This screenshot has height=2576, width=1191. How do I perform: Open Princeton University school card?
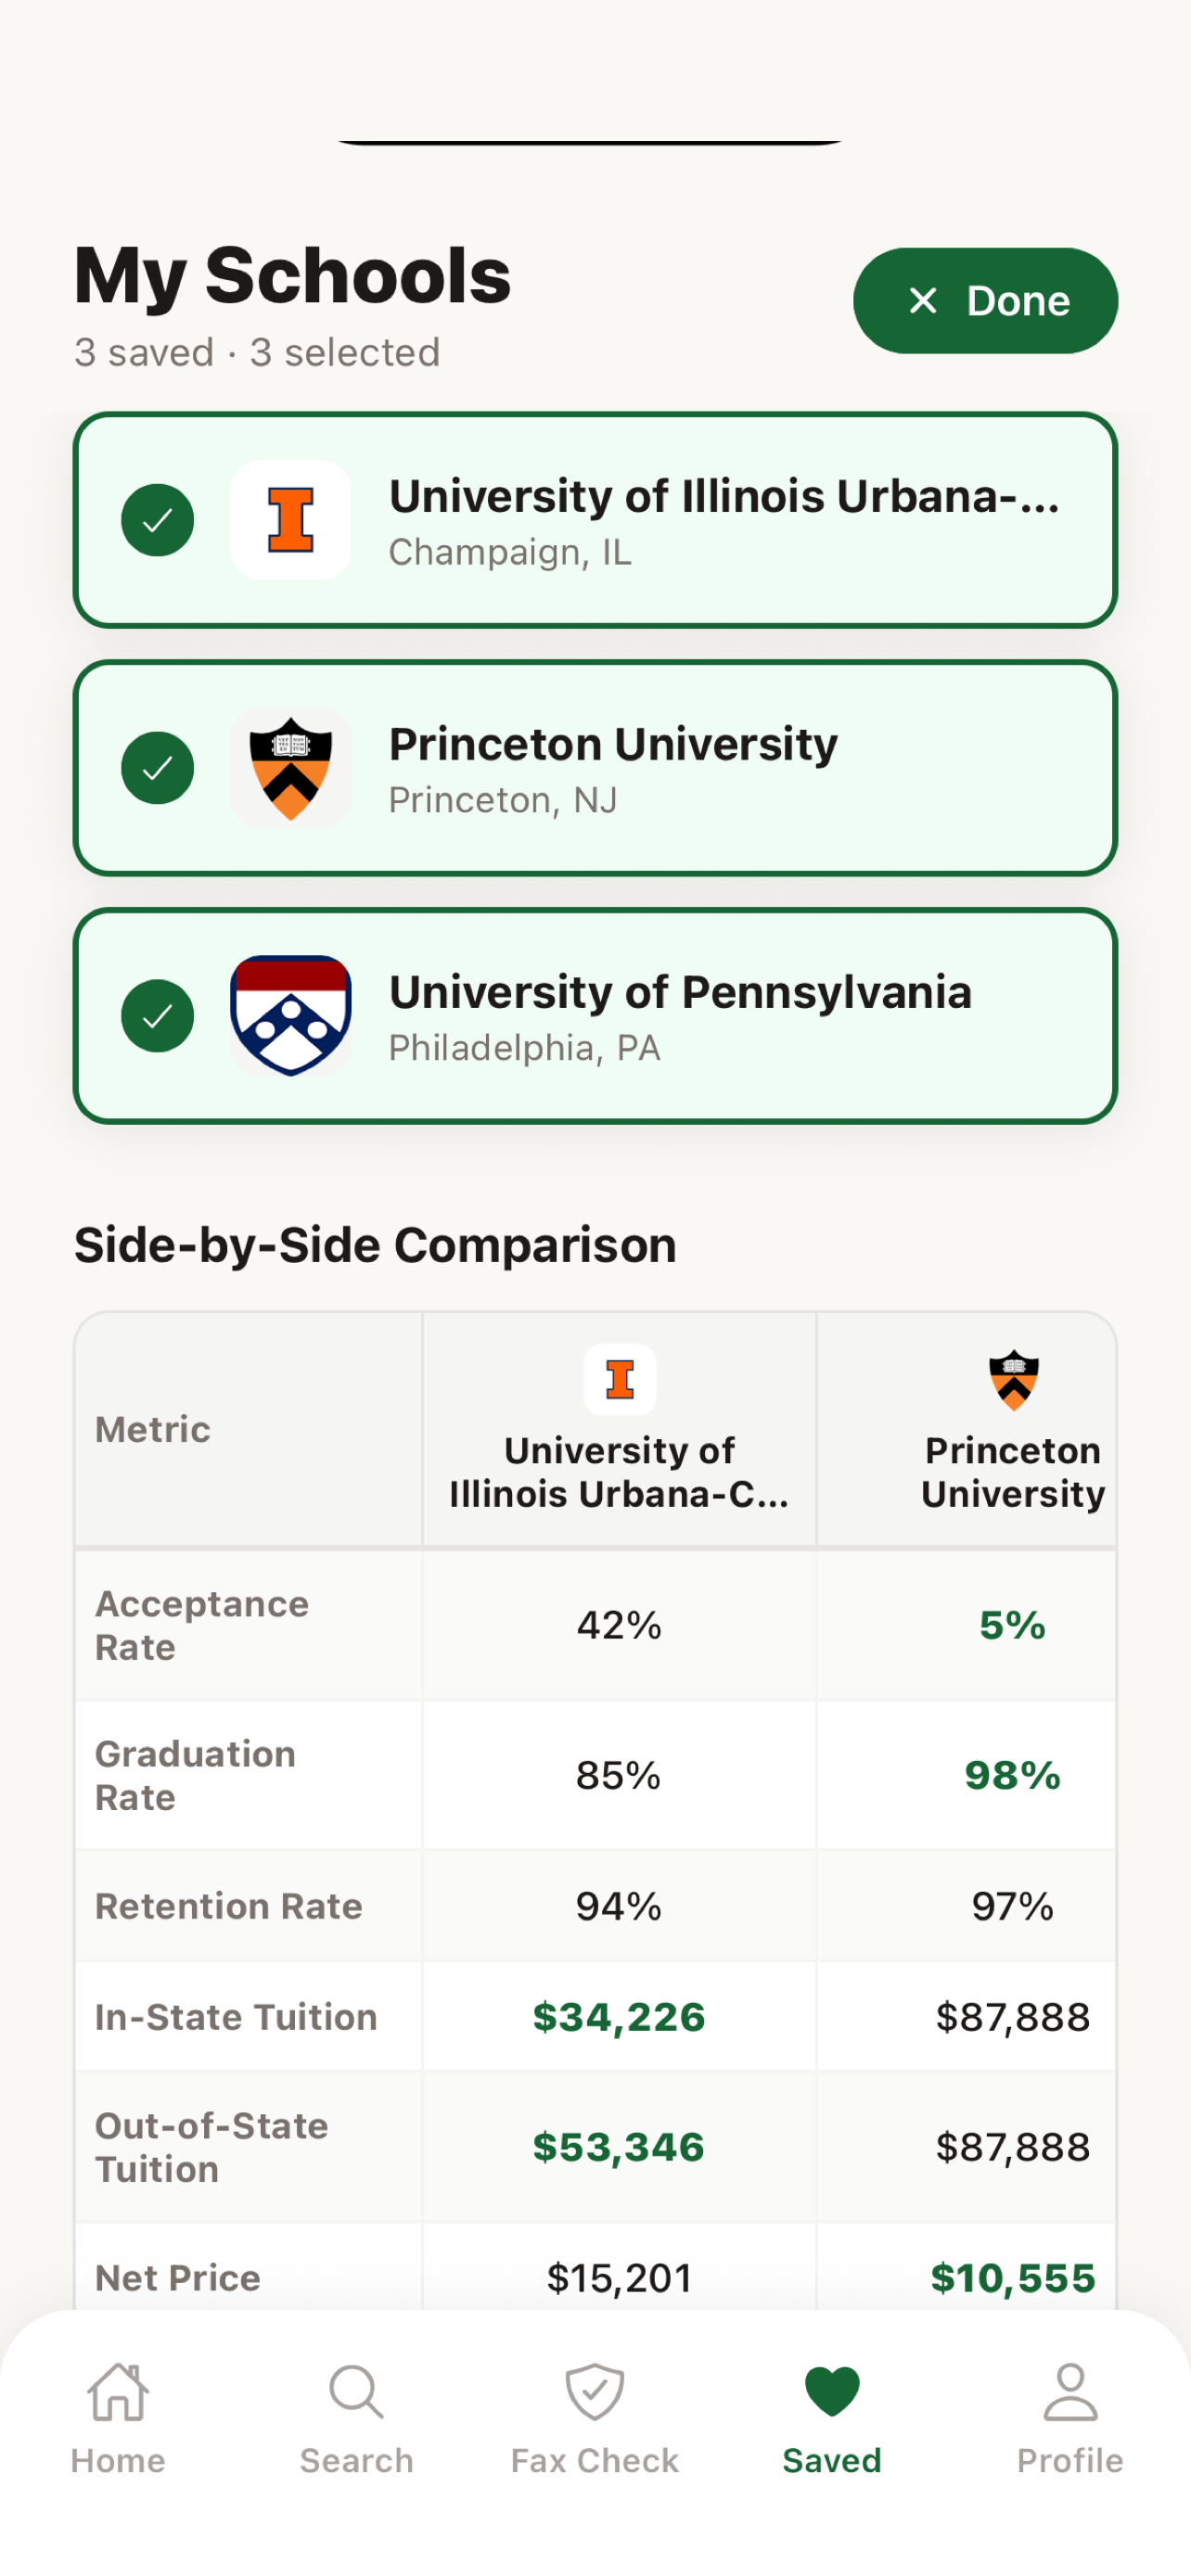[x=595, y=768]
